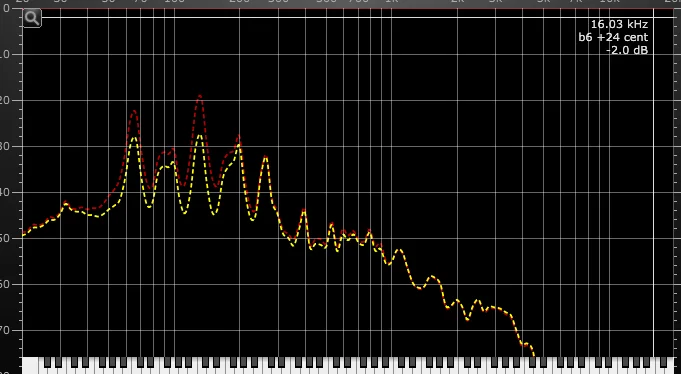Select the "16.03 kHz" frequency readout
The image size is (681, 374).
(x=619, y=24)
